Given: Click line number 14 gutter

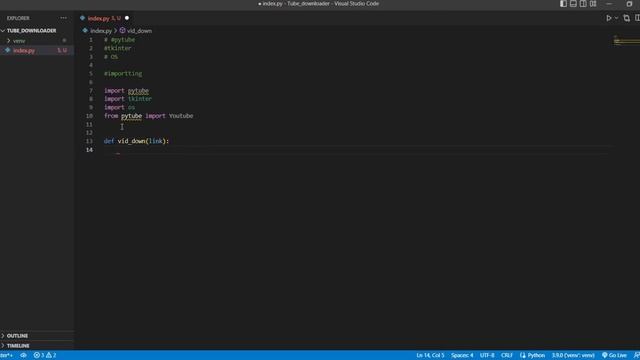Looking at the screenshot, I should point(89,150).
